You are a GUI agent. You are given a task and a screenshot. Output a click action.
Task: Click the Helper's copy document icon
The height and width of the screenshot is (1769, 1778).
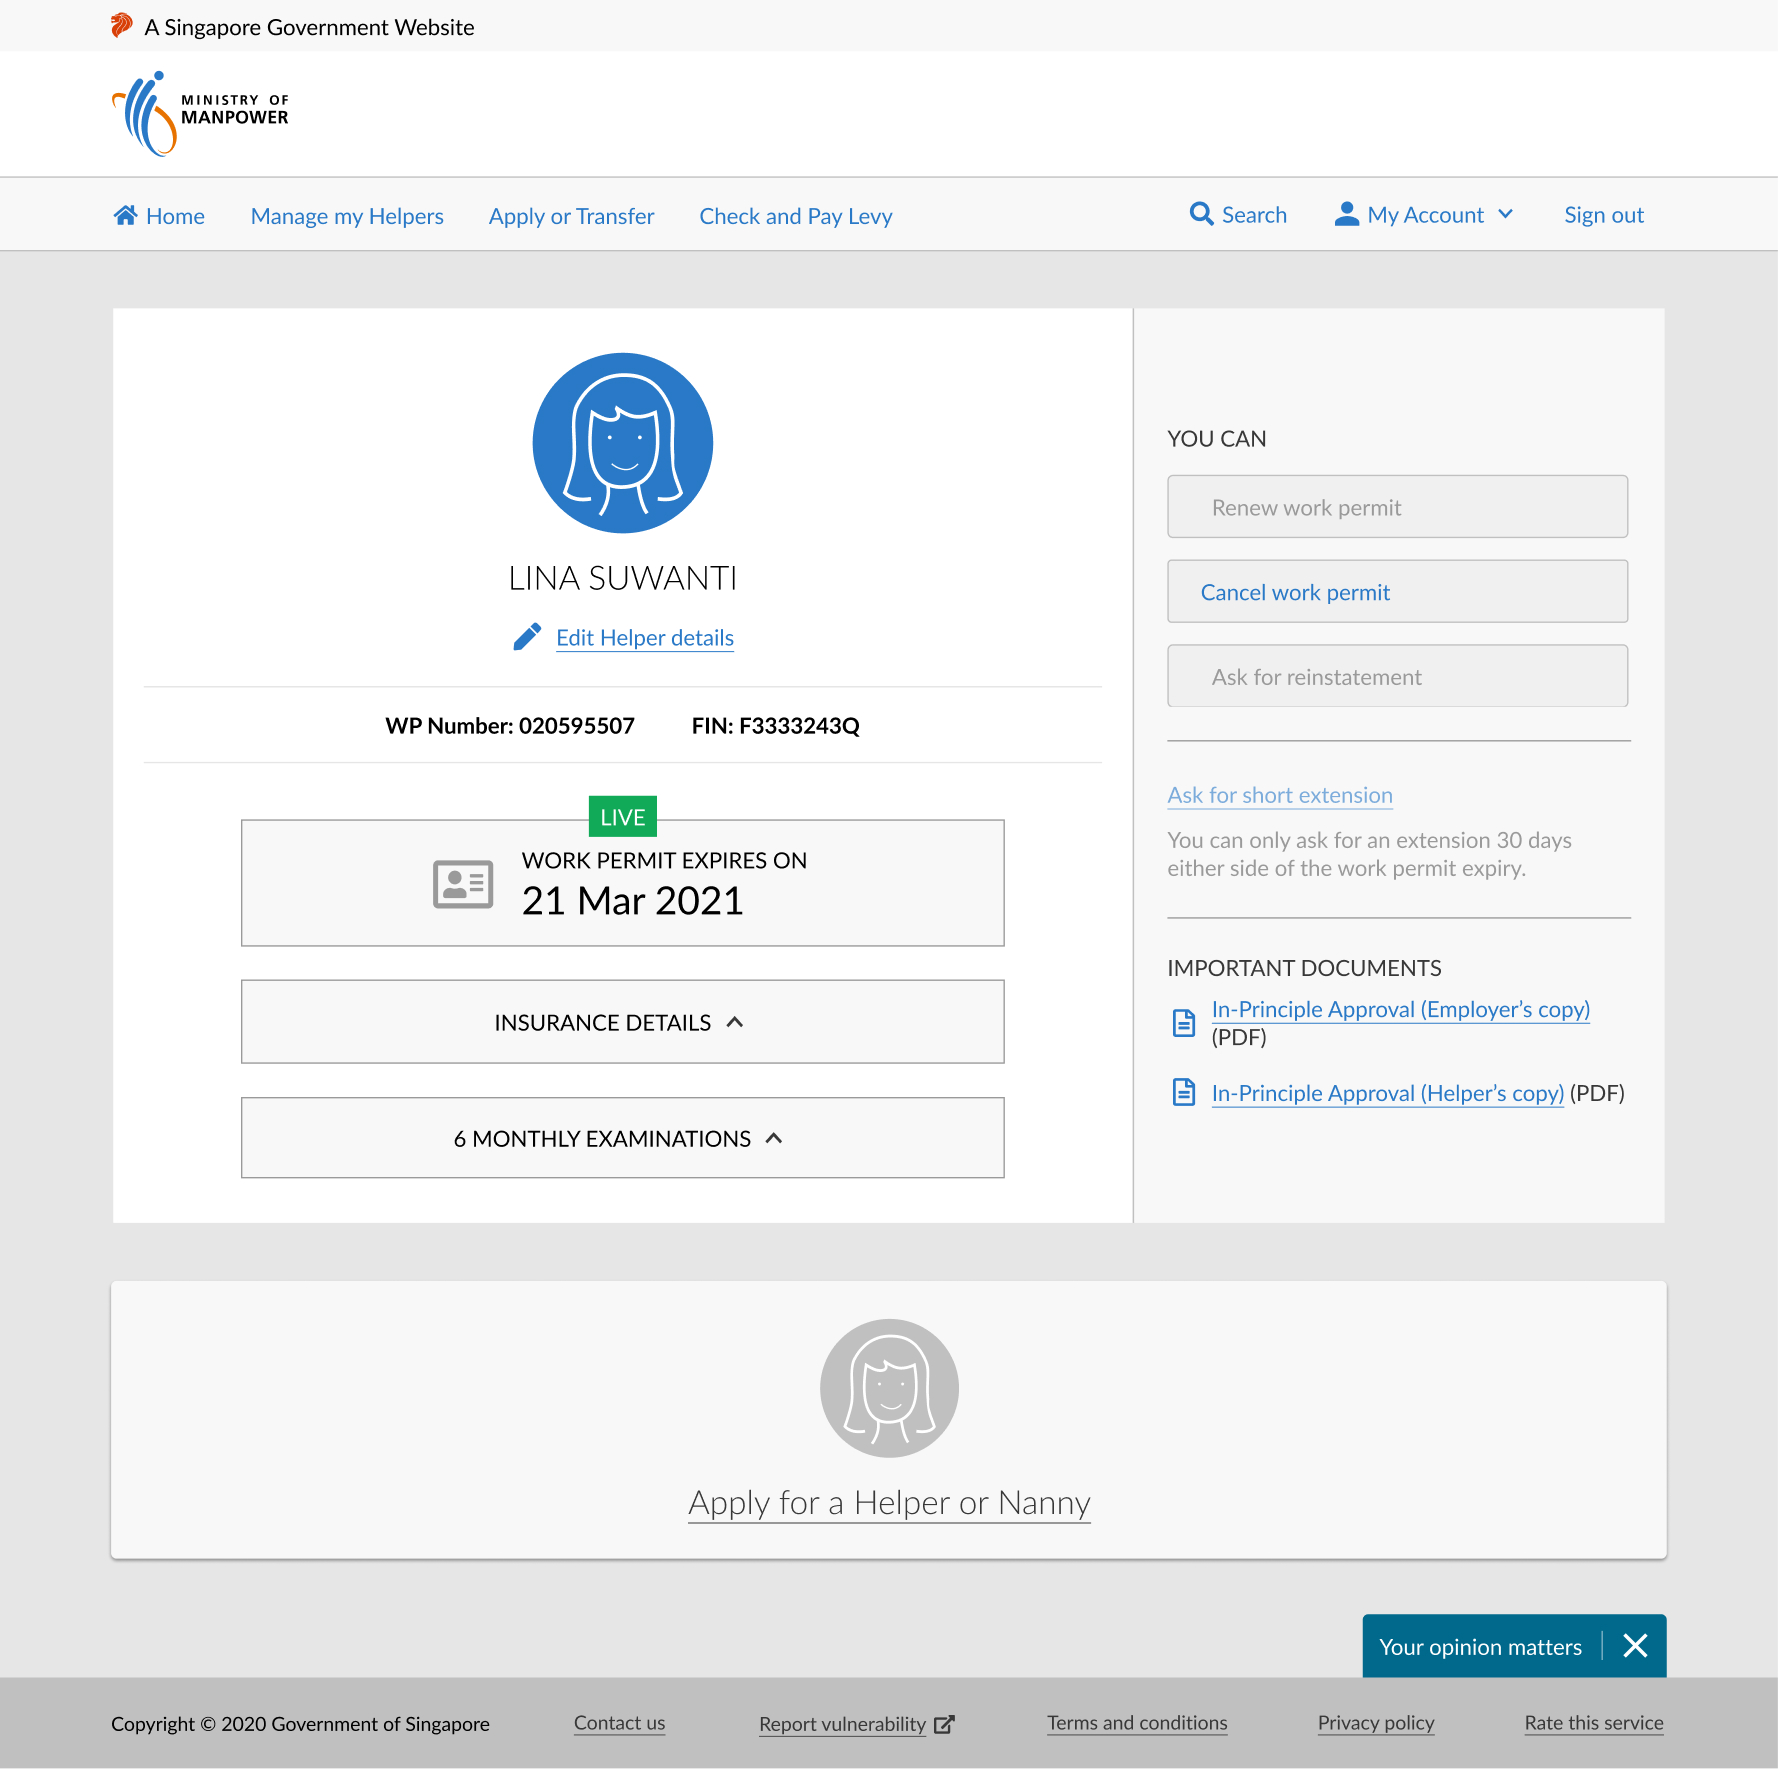1184,1092
